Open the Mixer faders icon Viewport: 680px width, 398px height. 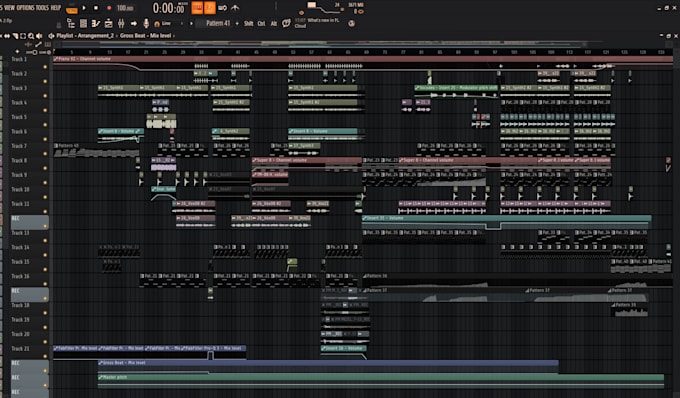pyautogui.click(x=121, y=23)
